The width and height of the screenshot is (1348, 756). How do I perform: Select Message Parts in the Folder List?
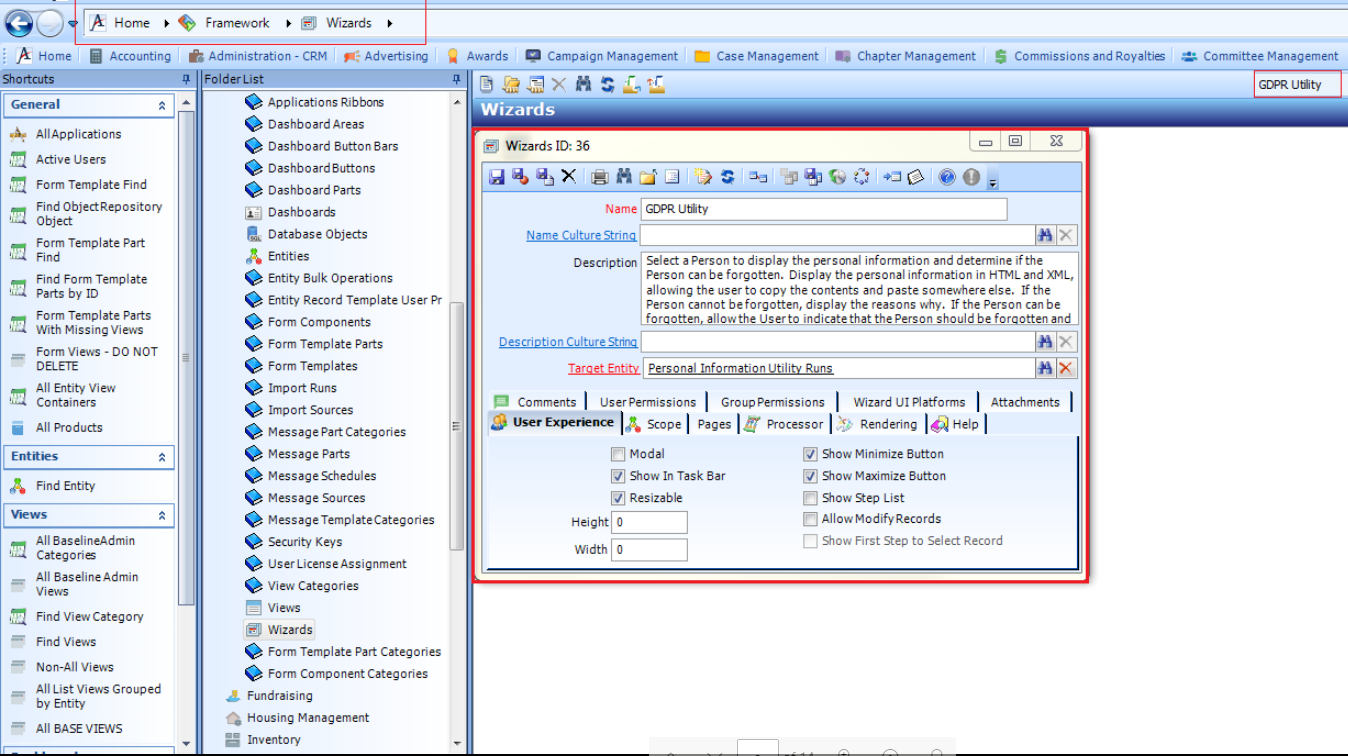[x=309, y=454]
